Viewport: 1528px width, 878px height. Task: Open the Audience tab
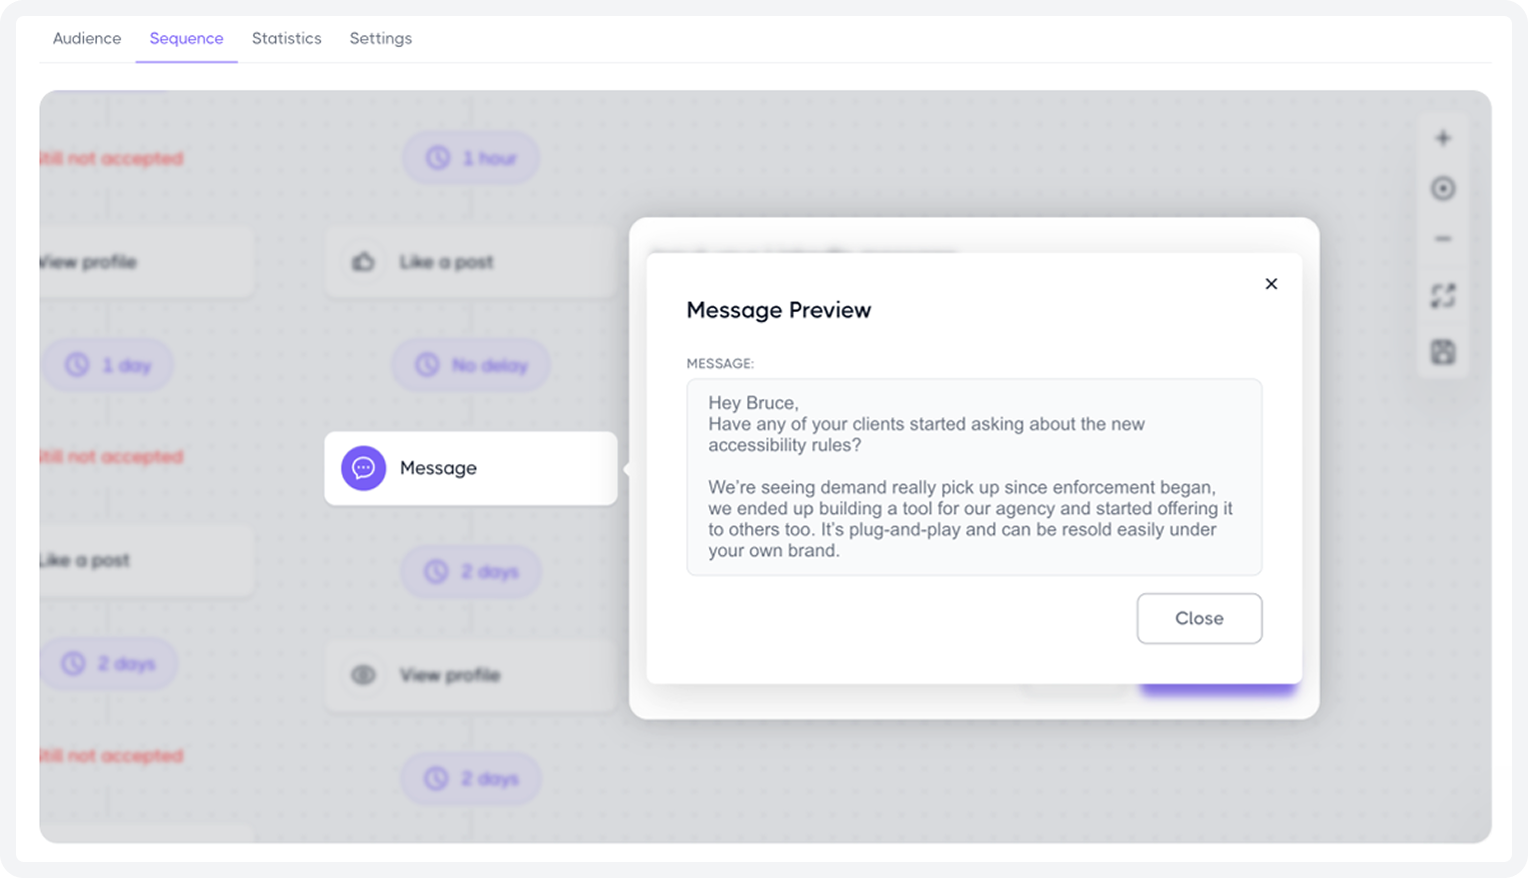click(x=87, y=38)
